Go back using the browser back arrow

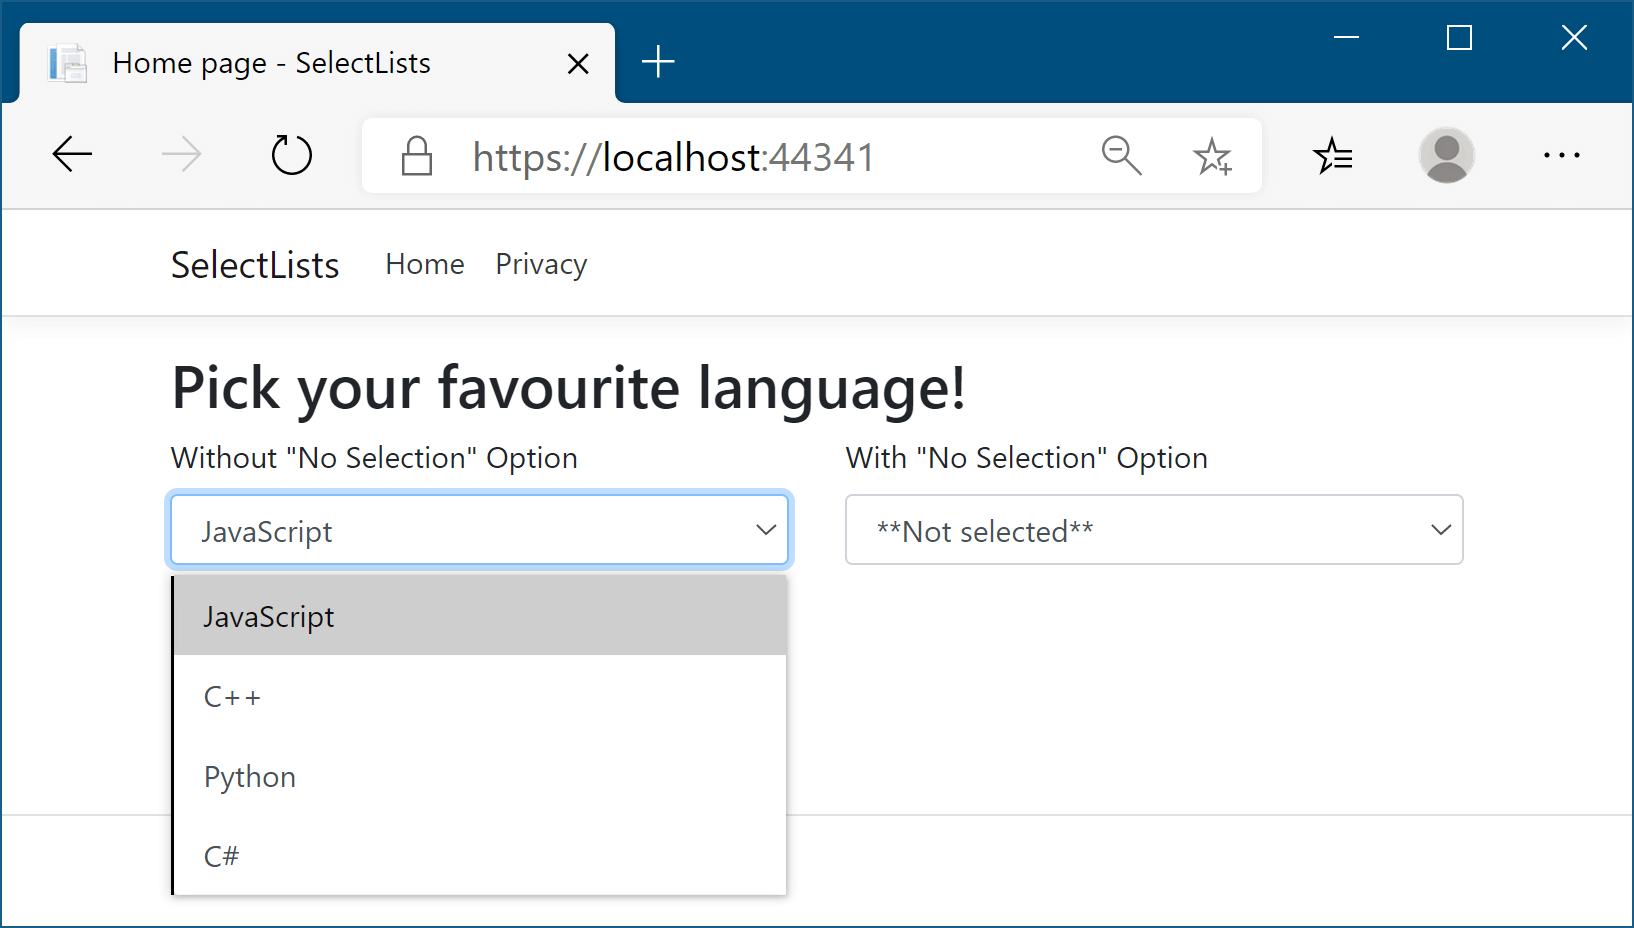tap(72, 155)
